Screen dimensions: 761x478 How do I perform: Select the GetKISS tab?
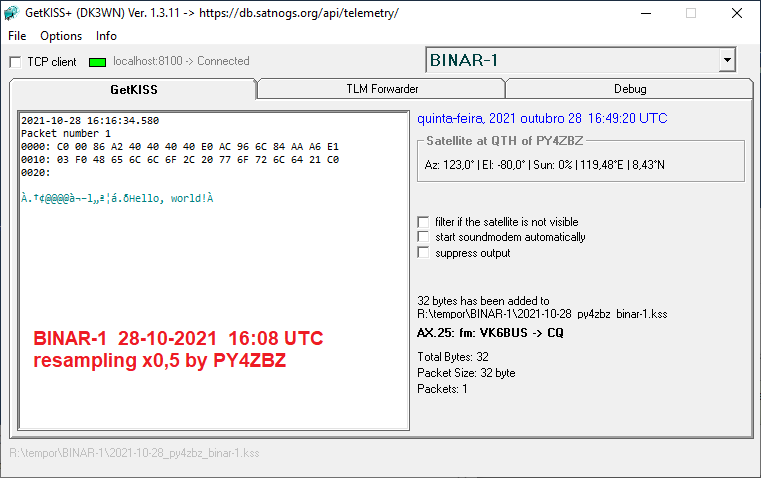(x=133, y=90)
